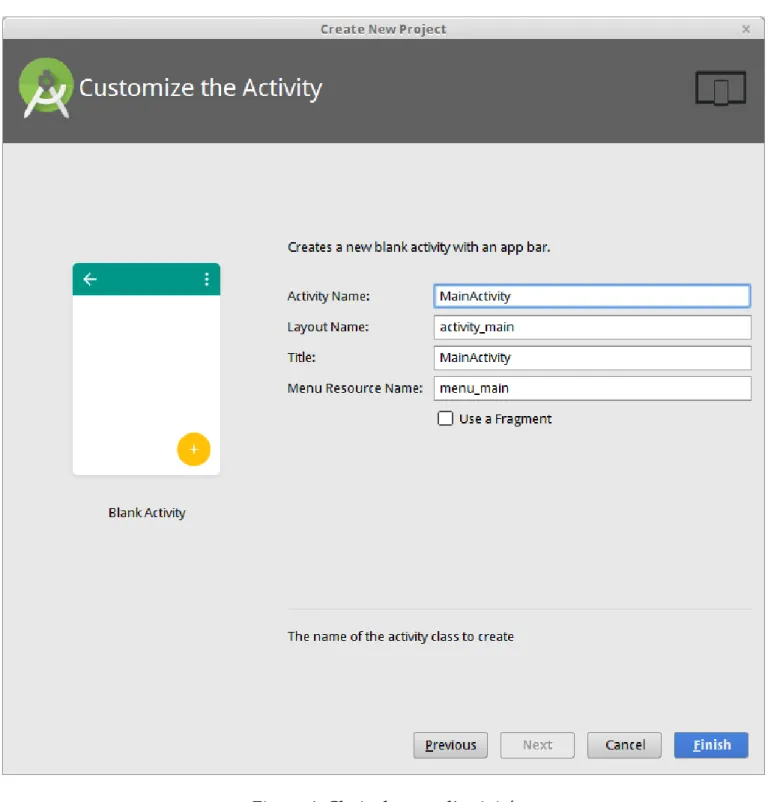Screen dimensions: 774x802
Task: Click the Android Studio logo icon
Action: [x=46, y=88]
